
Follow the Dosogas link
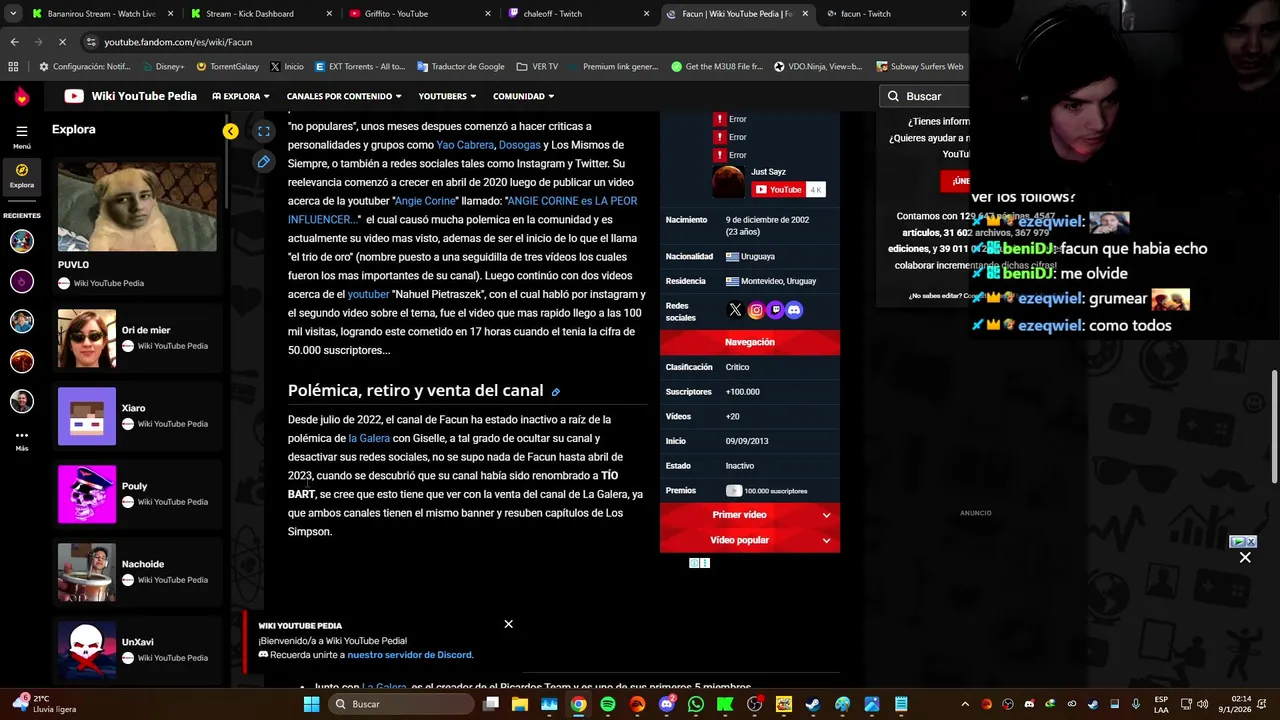click(x=519, y=145)
